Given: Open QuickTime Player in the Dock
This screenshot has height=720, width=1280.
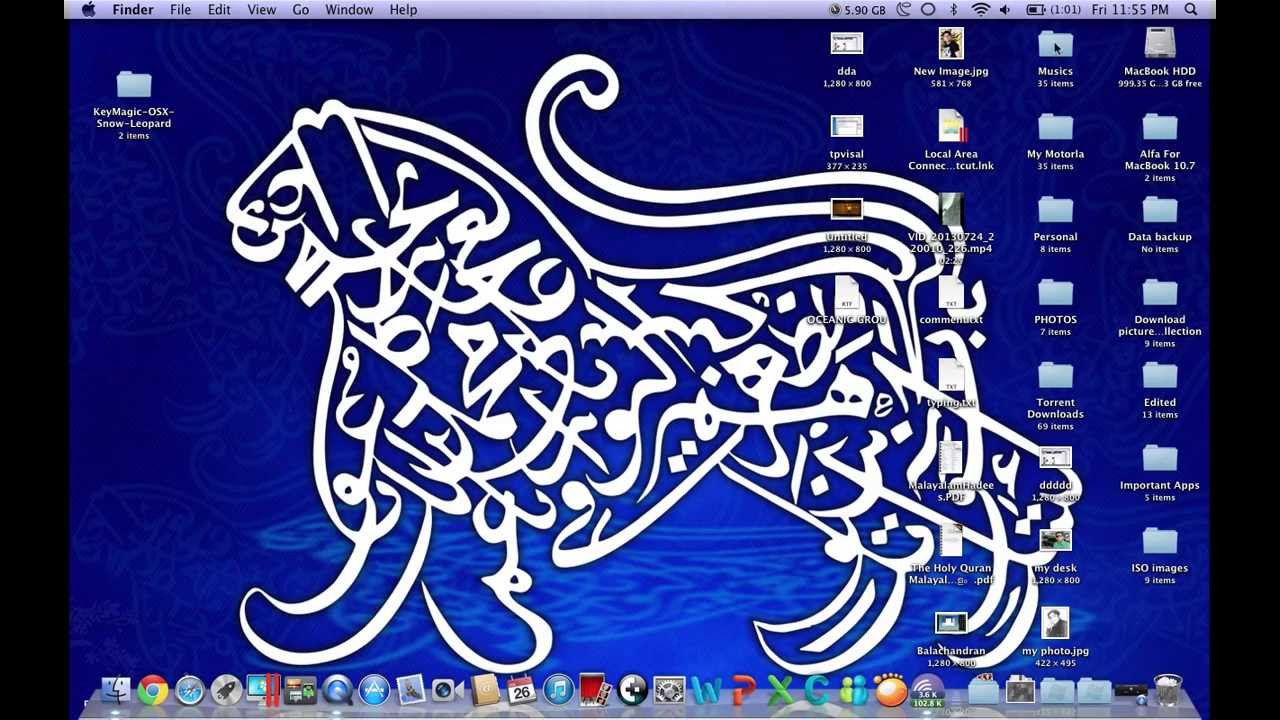Looking at the screenshot, I should [337, 689].
